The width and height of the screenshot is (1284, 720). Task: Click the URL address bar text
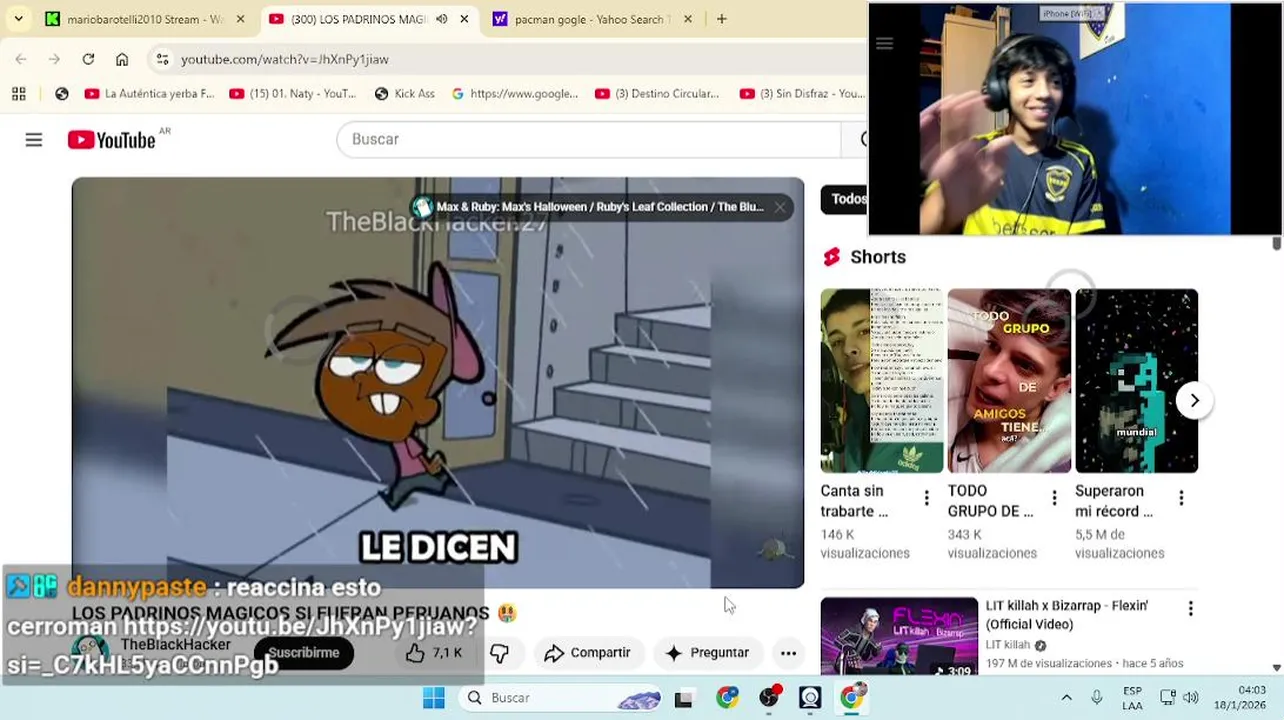pyautogui.click(x=285, y=59)
